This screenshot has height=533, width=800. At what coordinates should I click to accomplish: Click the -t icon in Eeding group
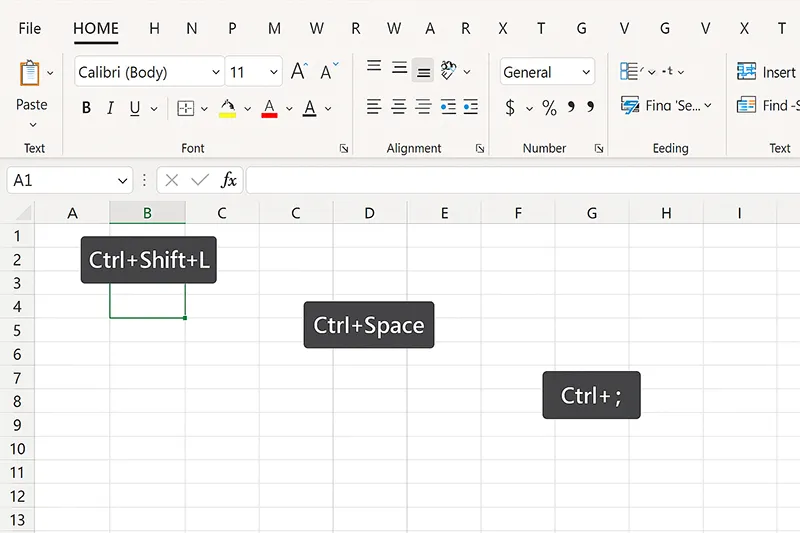click(x=668, y=71)
